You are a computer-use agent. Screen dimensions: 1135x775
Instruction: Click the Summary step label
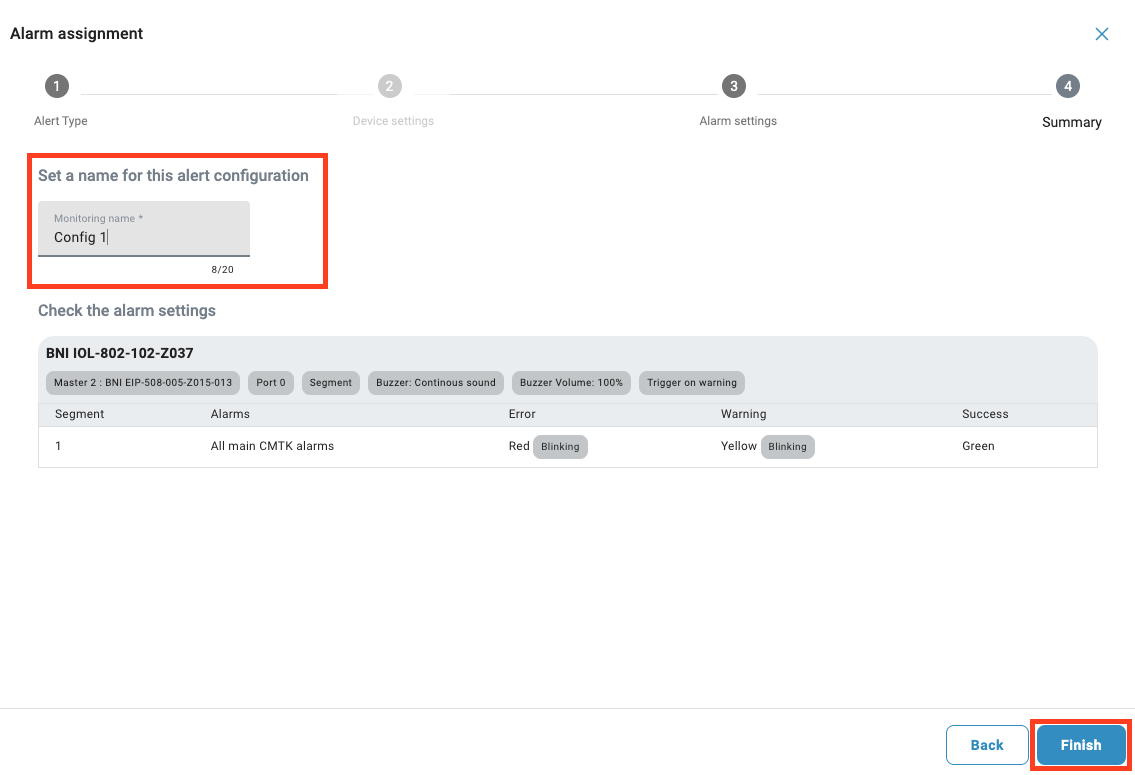pyautogui.click(x=1071, y=122)
